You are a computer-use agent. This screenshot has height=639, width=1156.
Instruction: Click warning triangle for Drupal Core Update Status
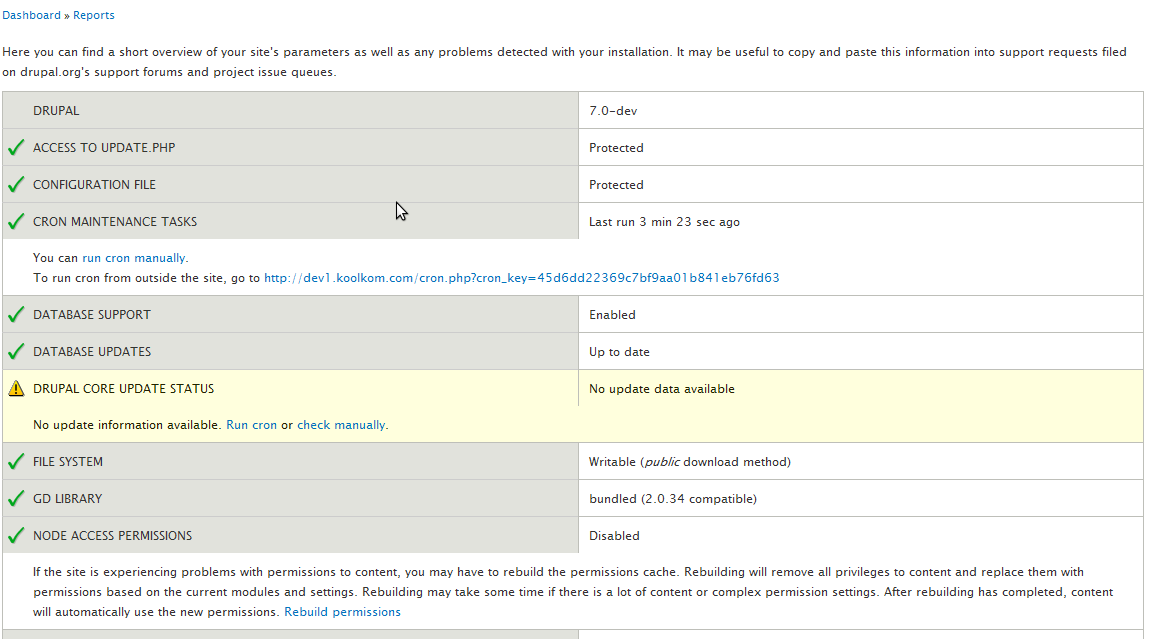pyautogui.click(x=16, y=389)
